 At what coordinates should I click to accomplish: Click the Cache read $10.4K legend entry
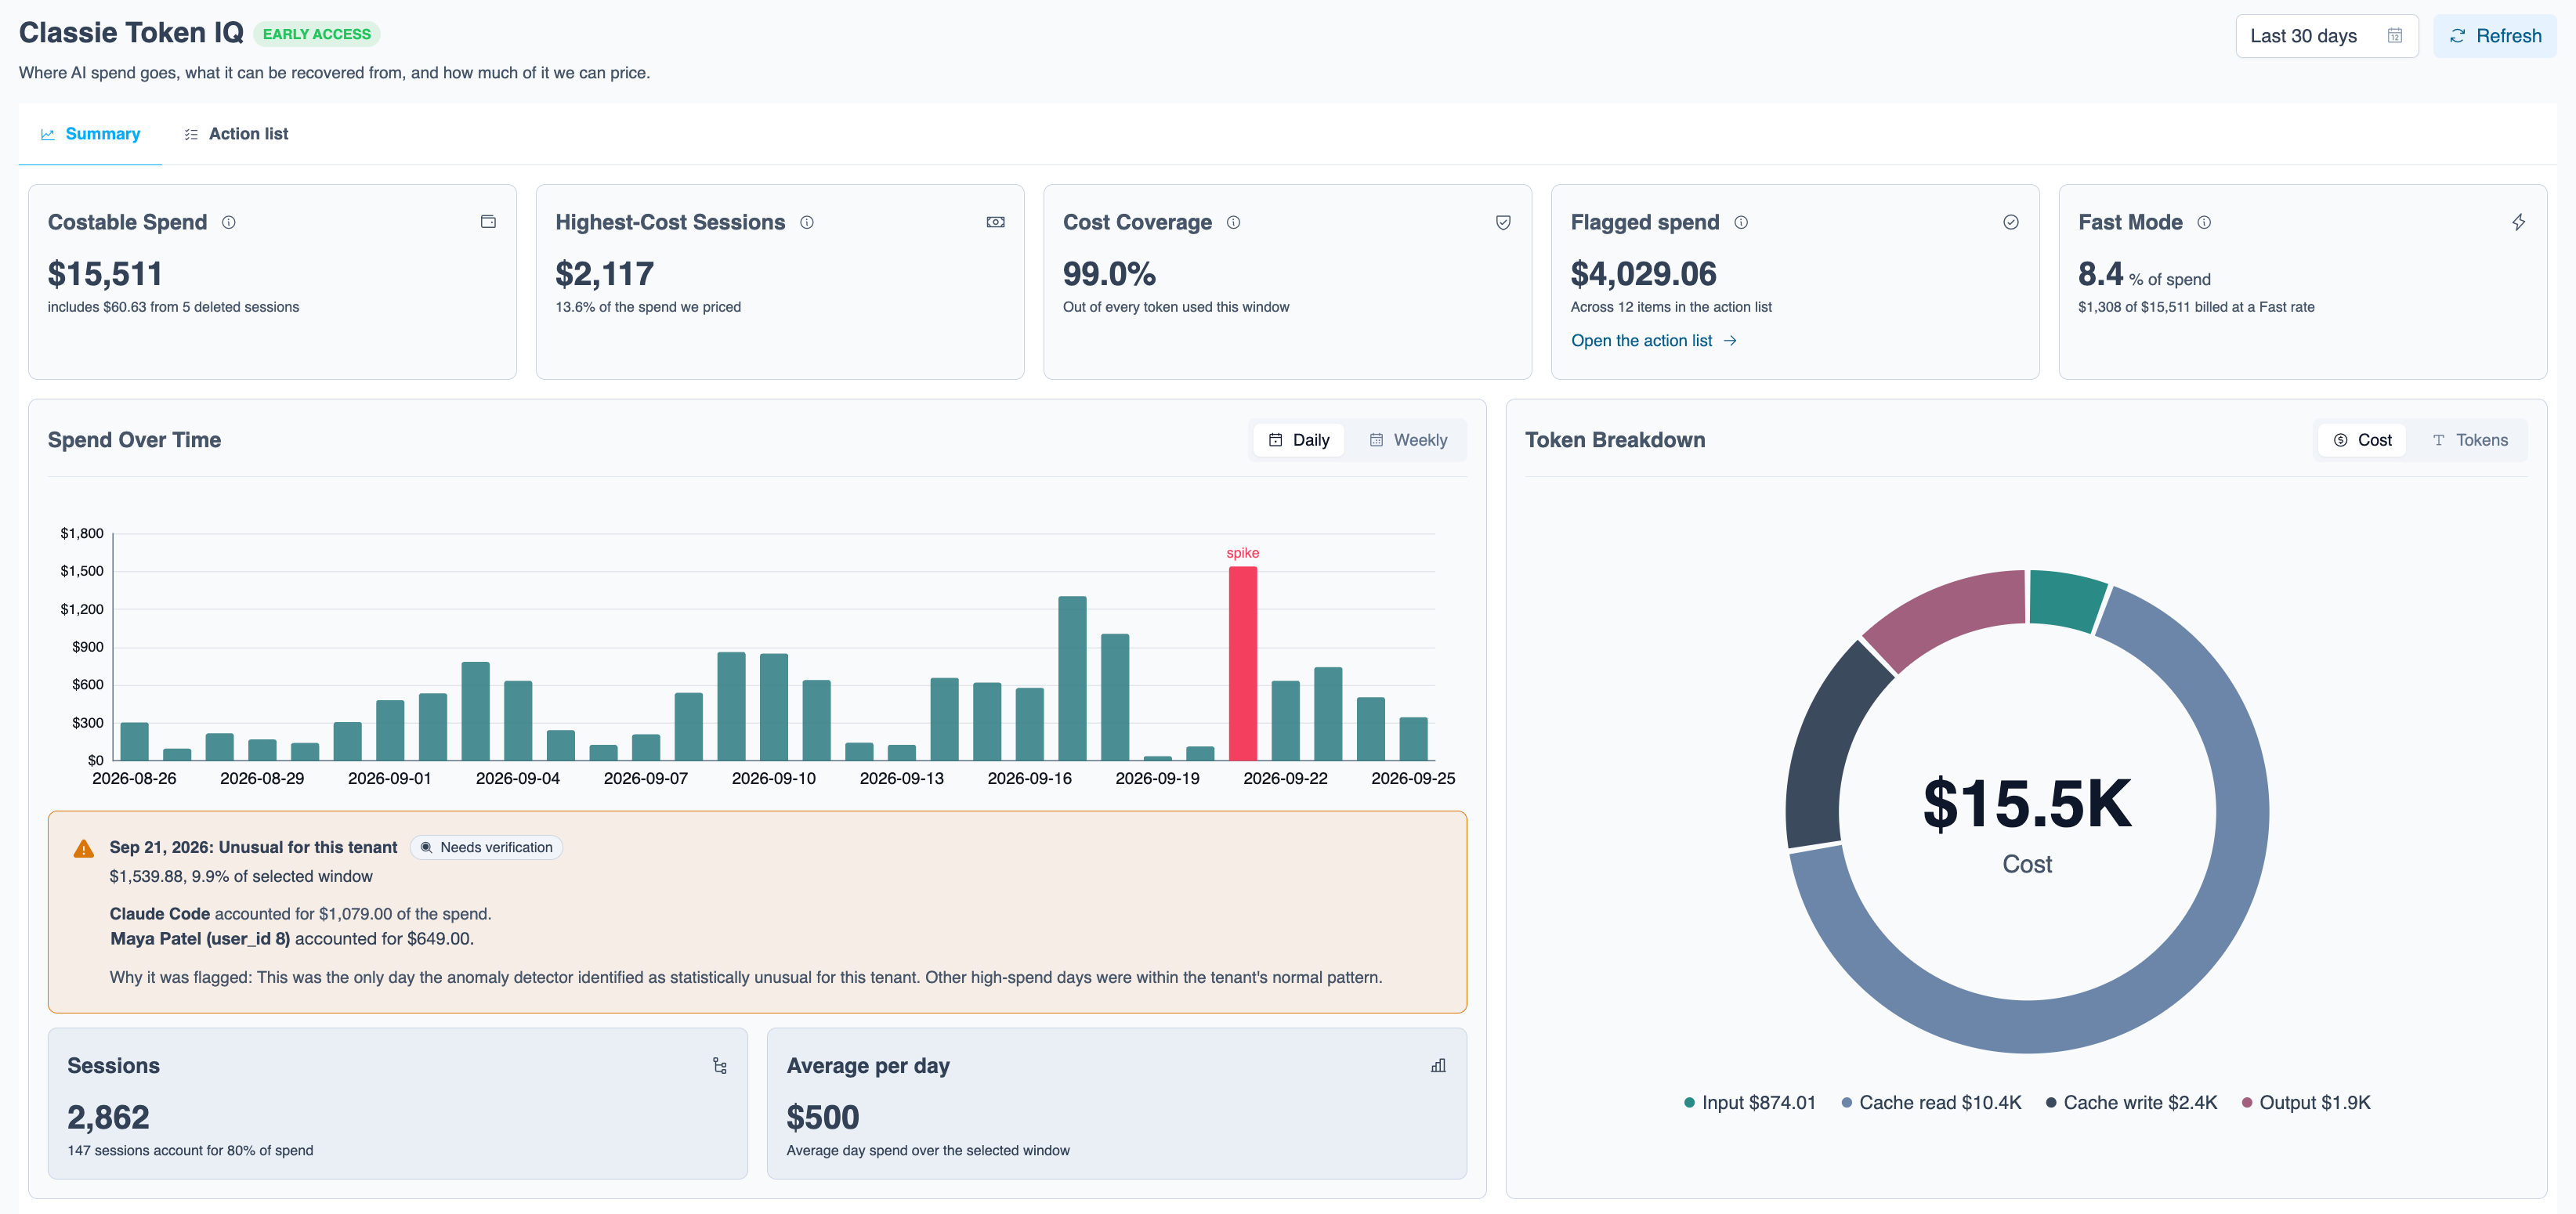coord(1931,1103)
